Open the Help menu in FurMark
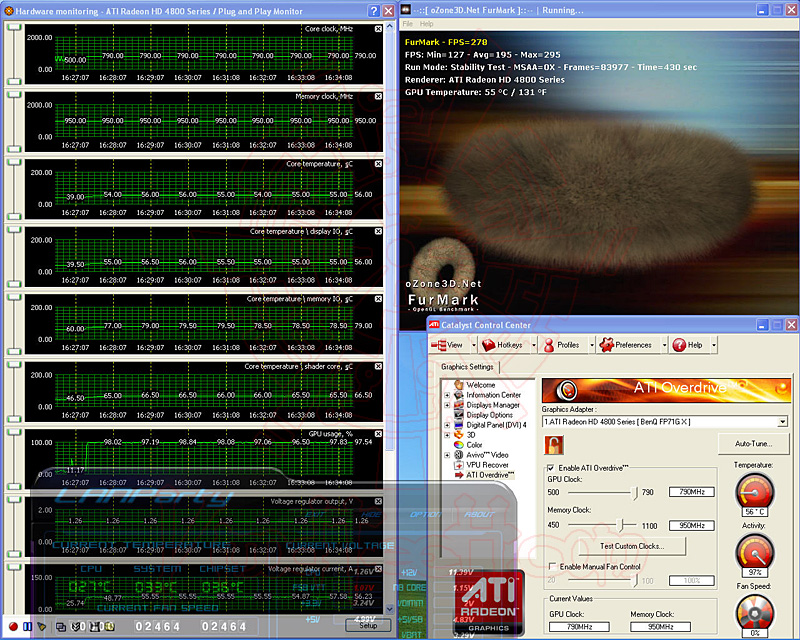 click(x=427, y=24)
